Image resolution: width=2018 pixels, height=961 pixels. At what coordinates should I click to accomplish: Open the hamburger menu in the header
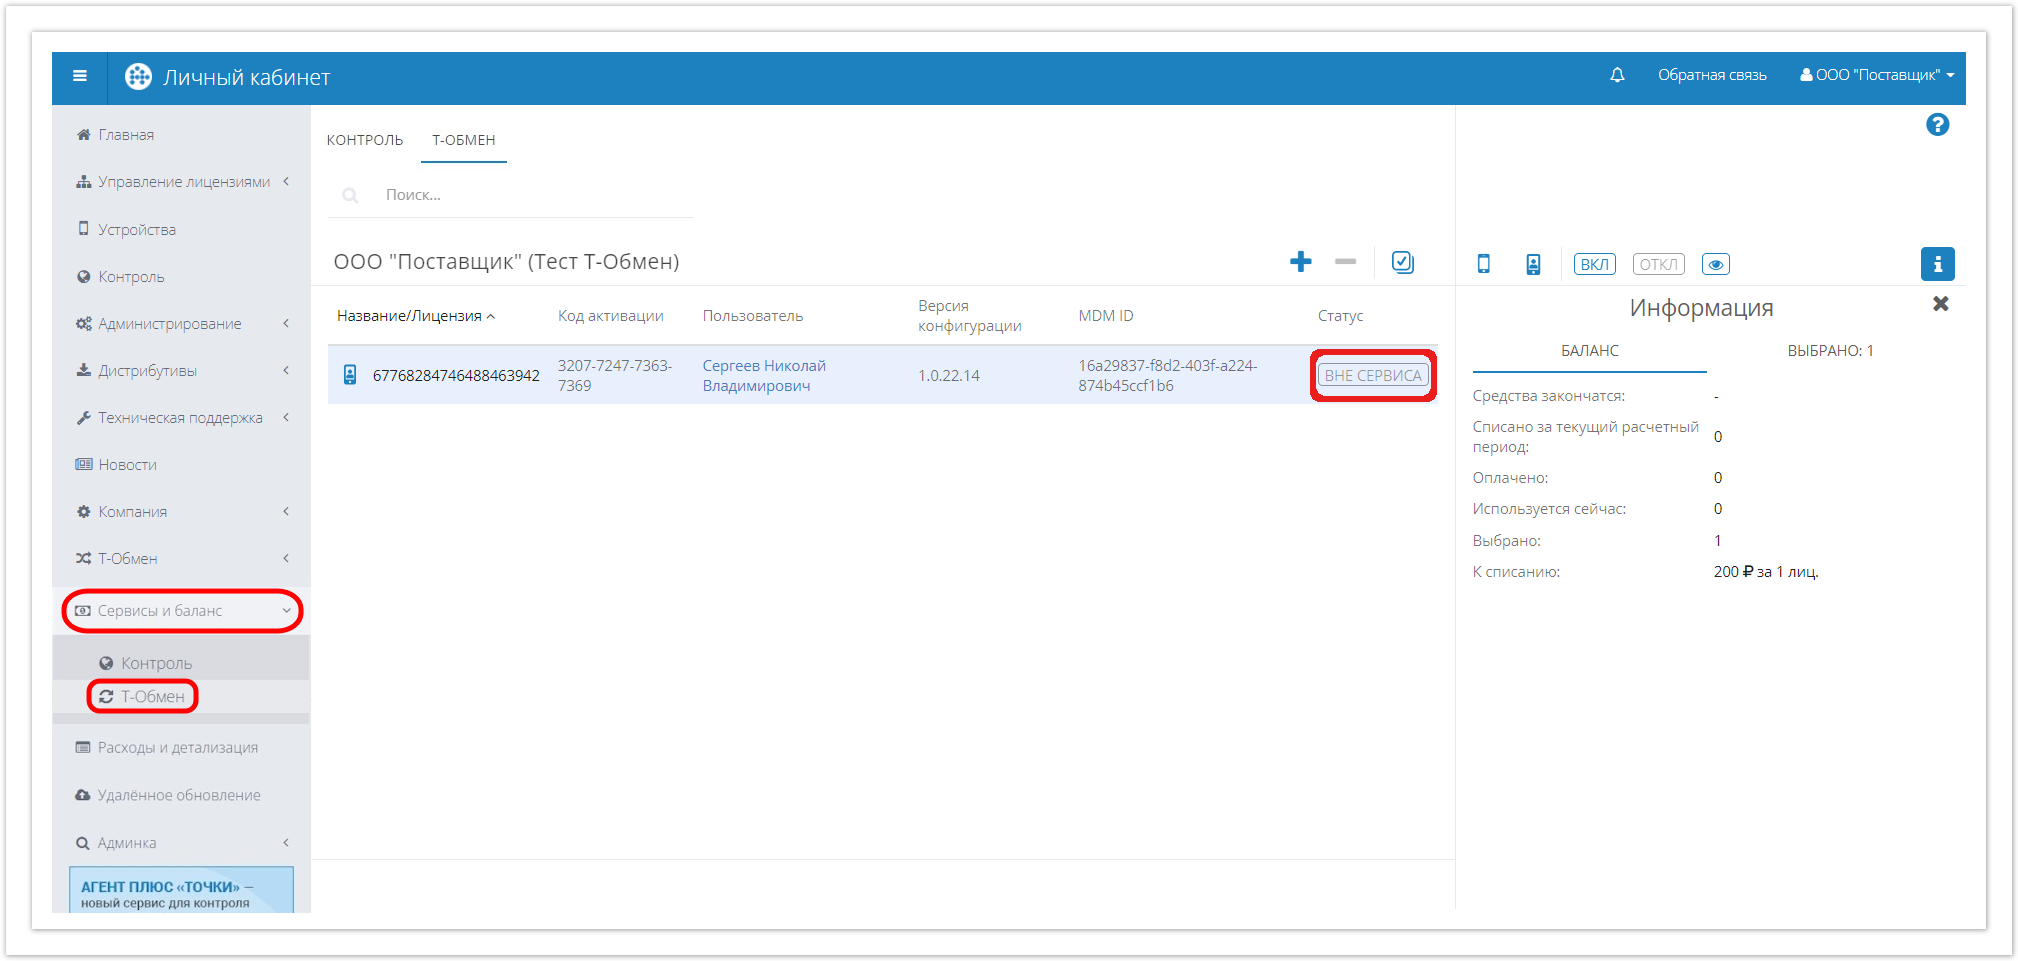point(80,76)
